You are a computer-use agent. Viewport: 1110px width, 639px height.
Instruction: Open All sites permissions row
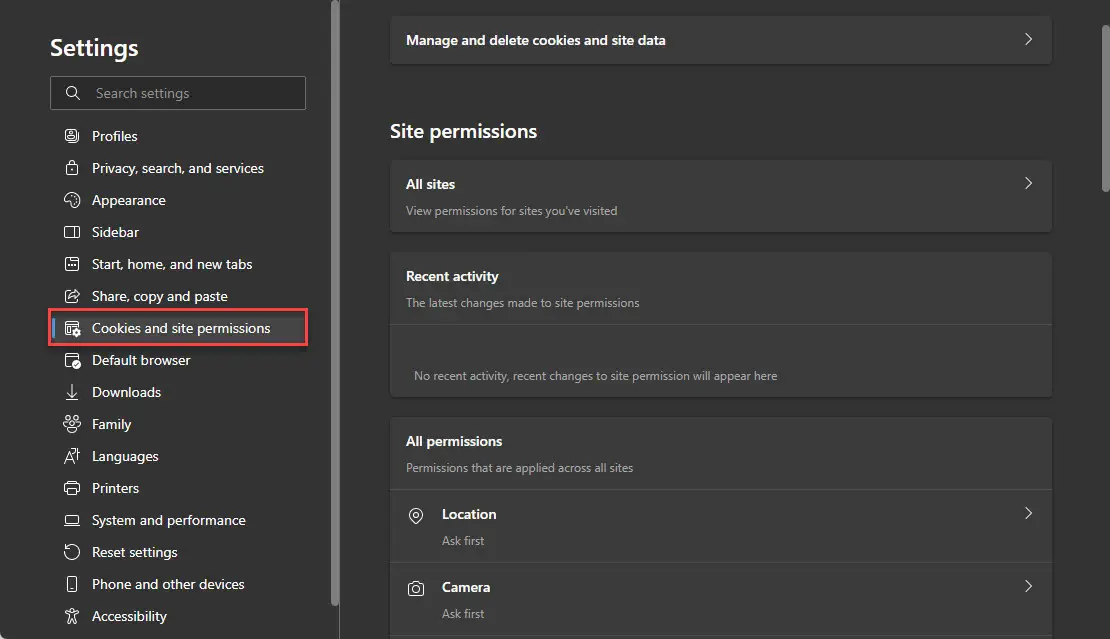tap(721, 196)
